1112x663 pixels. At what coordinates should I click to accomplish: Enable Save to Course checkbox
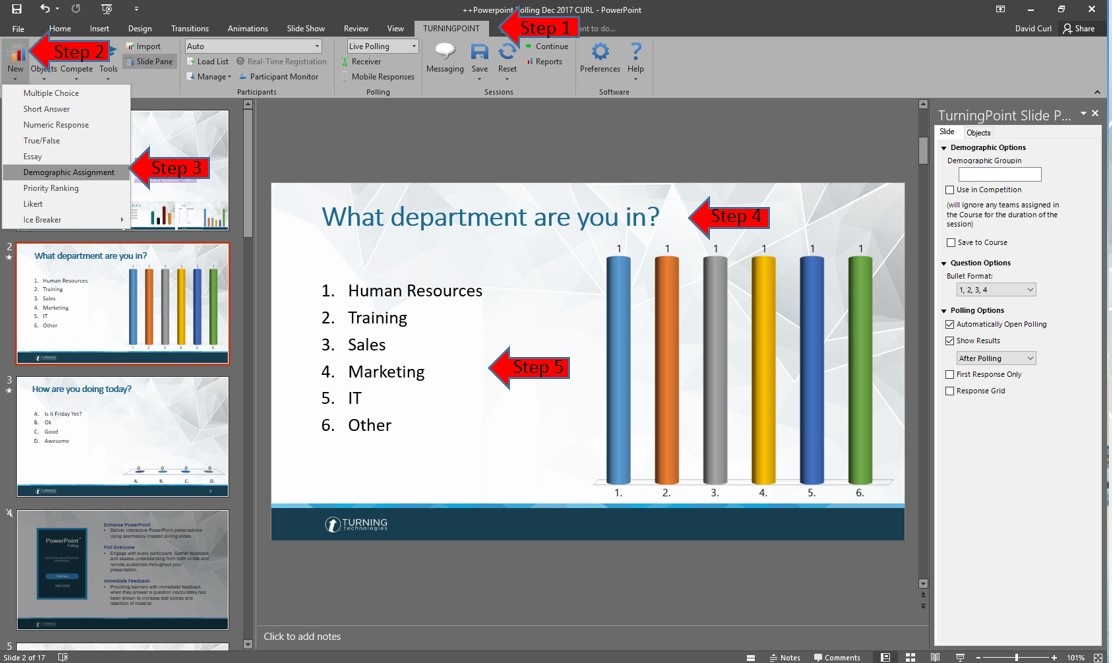pos(950,243)
